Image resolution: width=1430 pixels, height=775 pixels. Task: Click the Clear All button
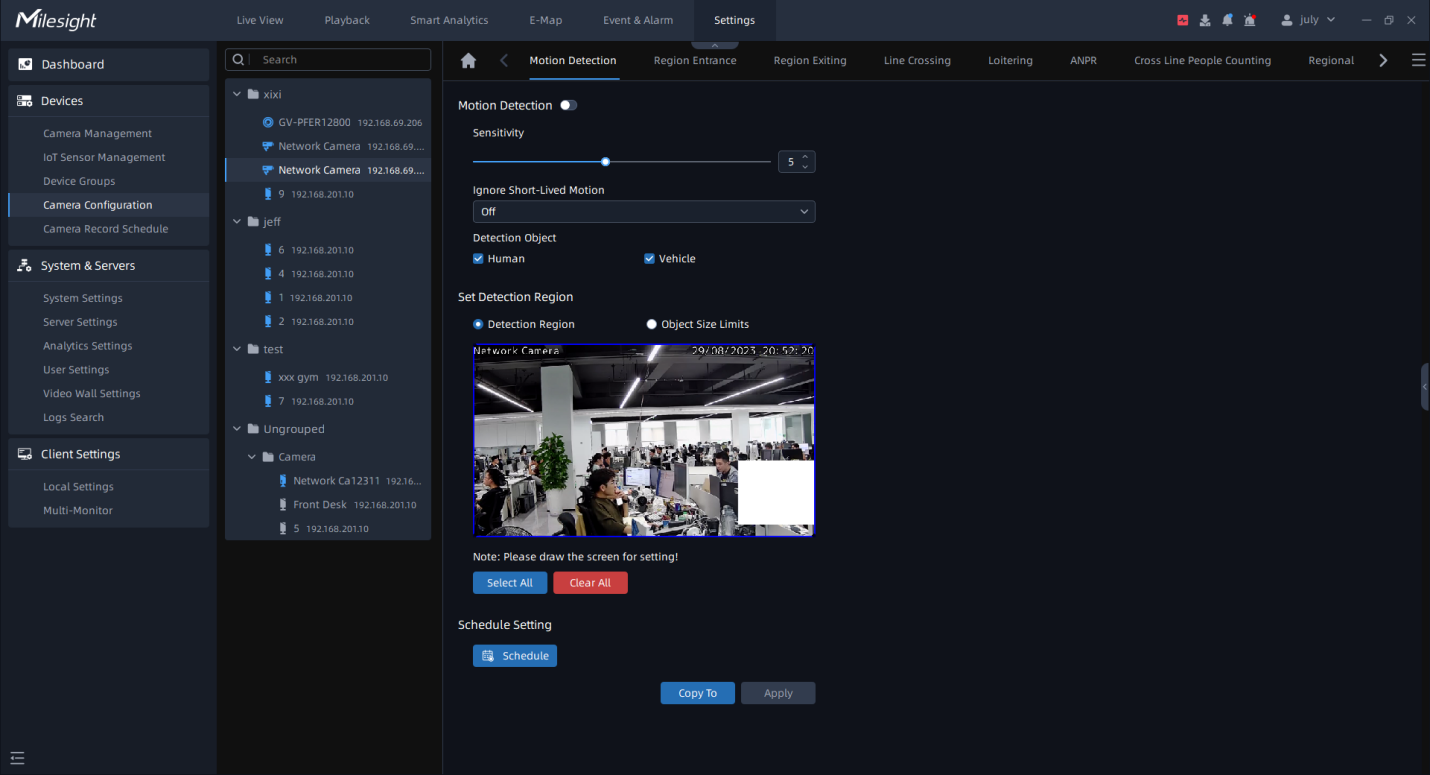(x=590, y=582)
